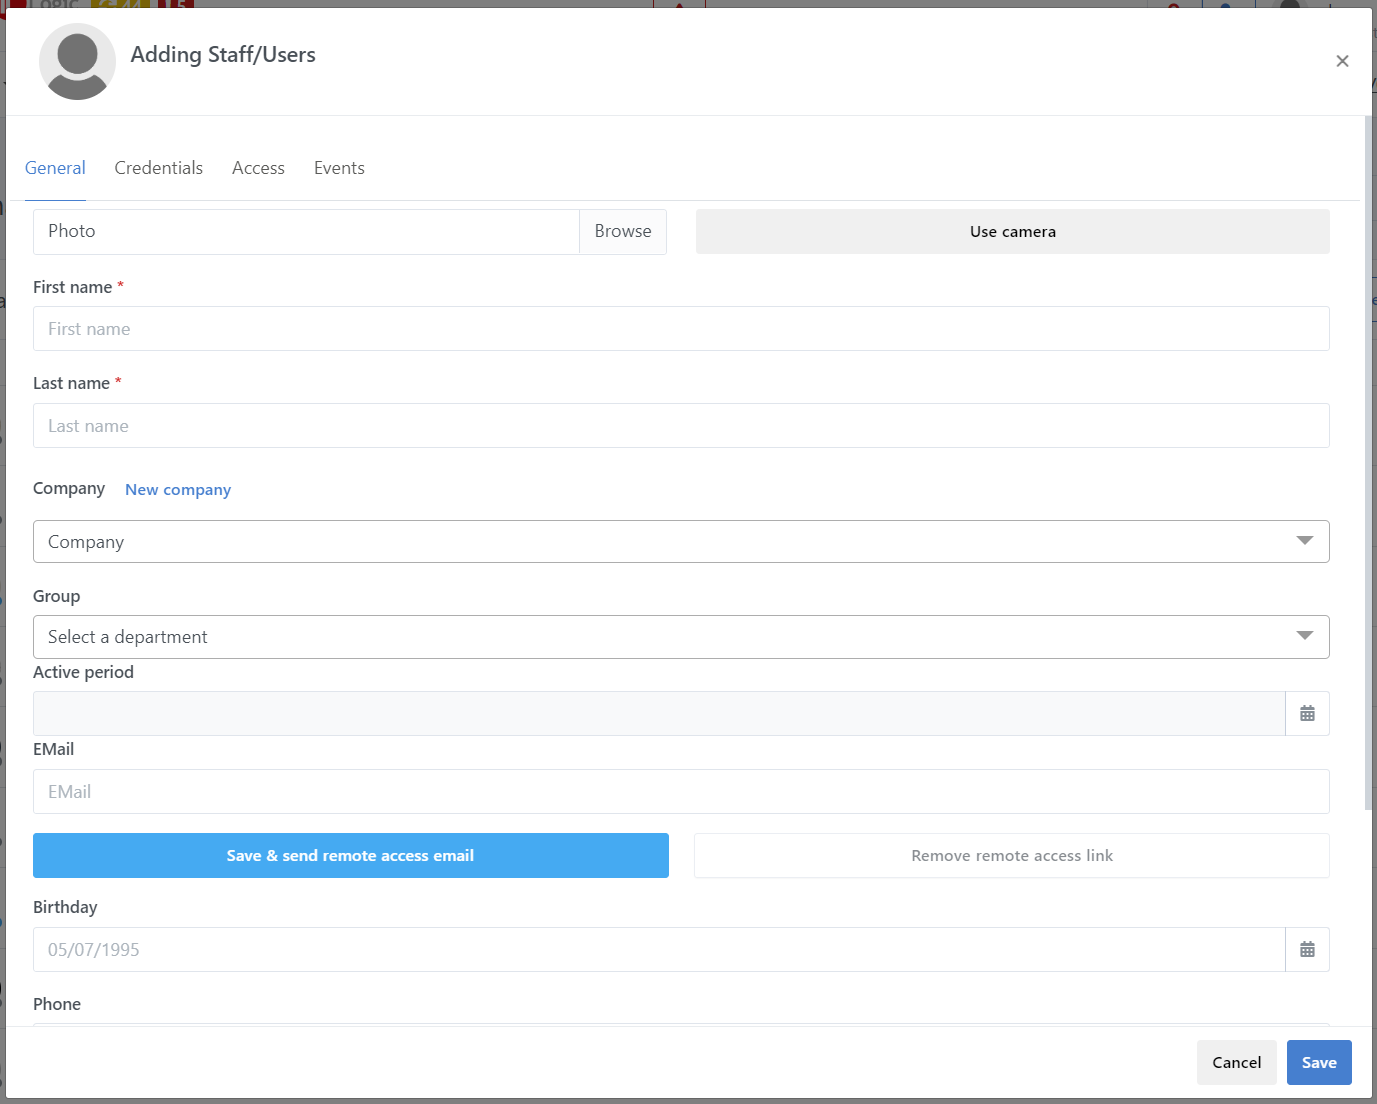Switch to the Credentials tab

pos(158,168)
